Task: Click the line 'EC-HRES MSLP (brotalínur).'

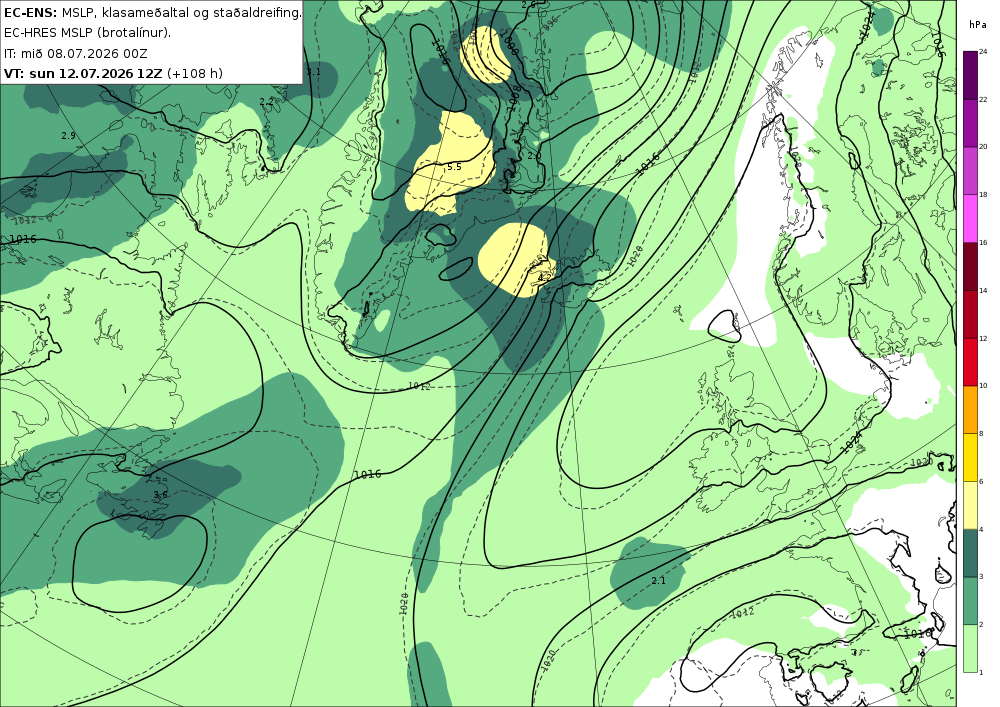Action: pyautogui.click(x=87, y=33)
